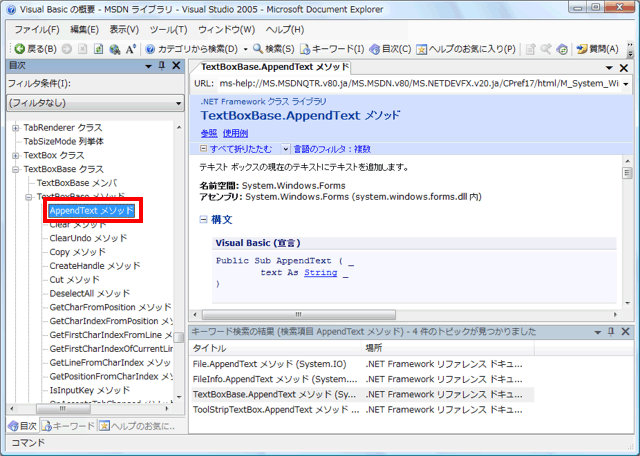The image size is (640, 456).
Task: Open the active documents list dropdown arrow
Action: 609,68
